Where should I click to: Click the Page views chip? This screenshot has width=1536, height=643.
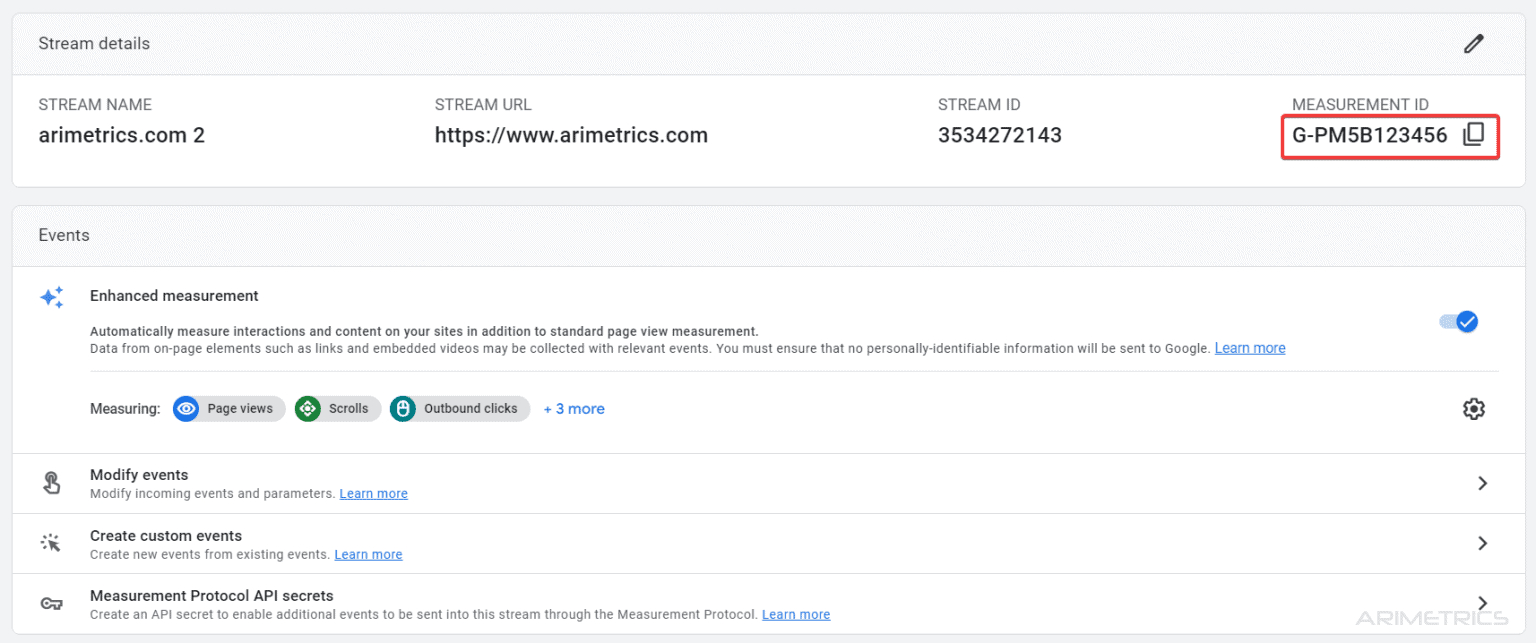click(228, 408)
